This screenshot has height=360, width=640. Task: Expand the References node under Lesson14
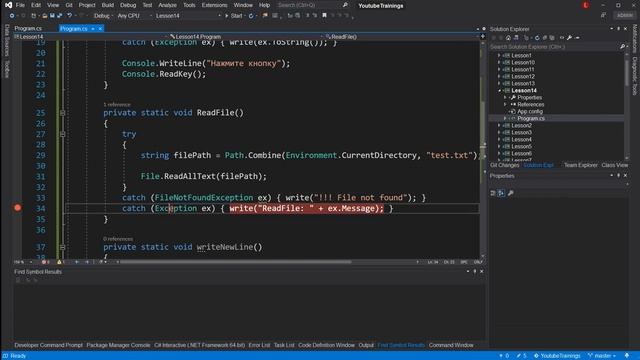pyautogui.click(x=505, y=104)
